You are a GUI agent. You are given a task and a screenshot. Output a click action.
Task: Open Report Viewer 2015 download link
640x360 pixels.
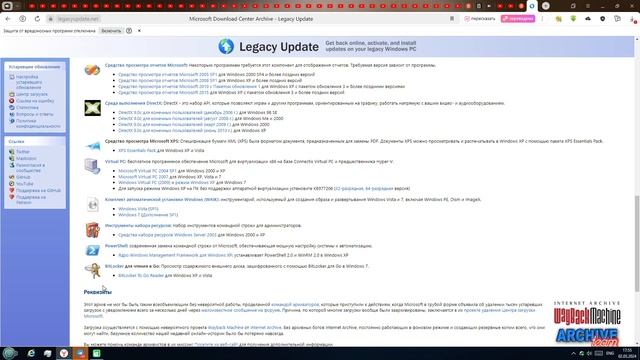tap(163, 93)
